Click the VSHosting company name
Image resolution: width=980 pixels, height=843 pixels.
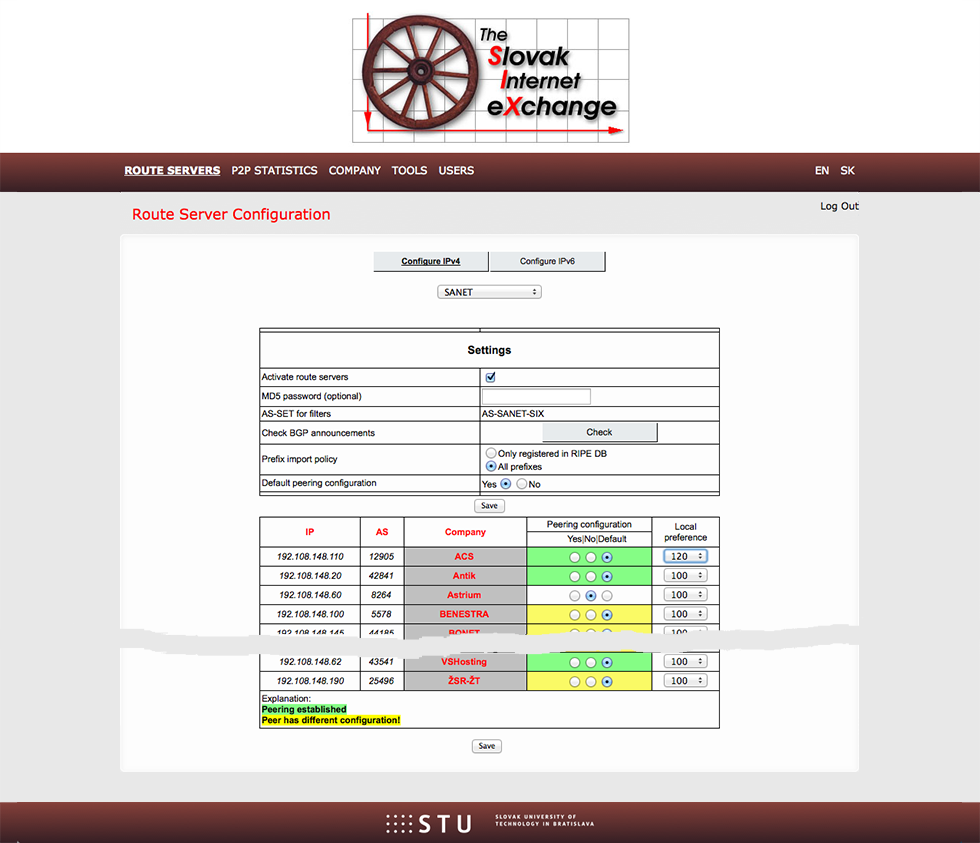464,662
